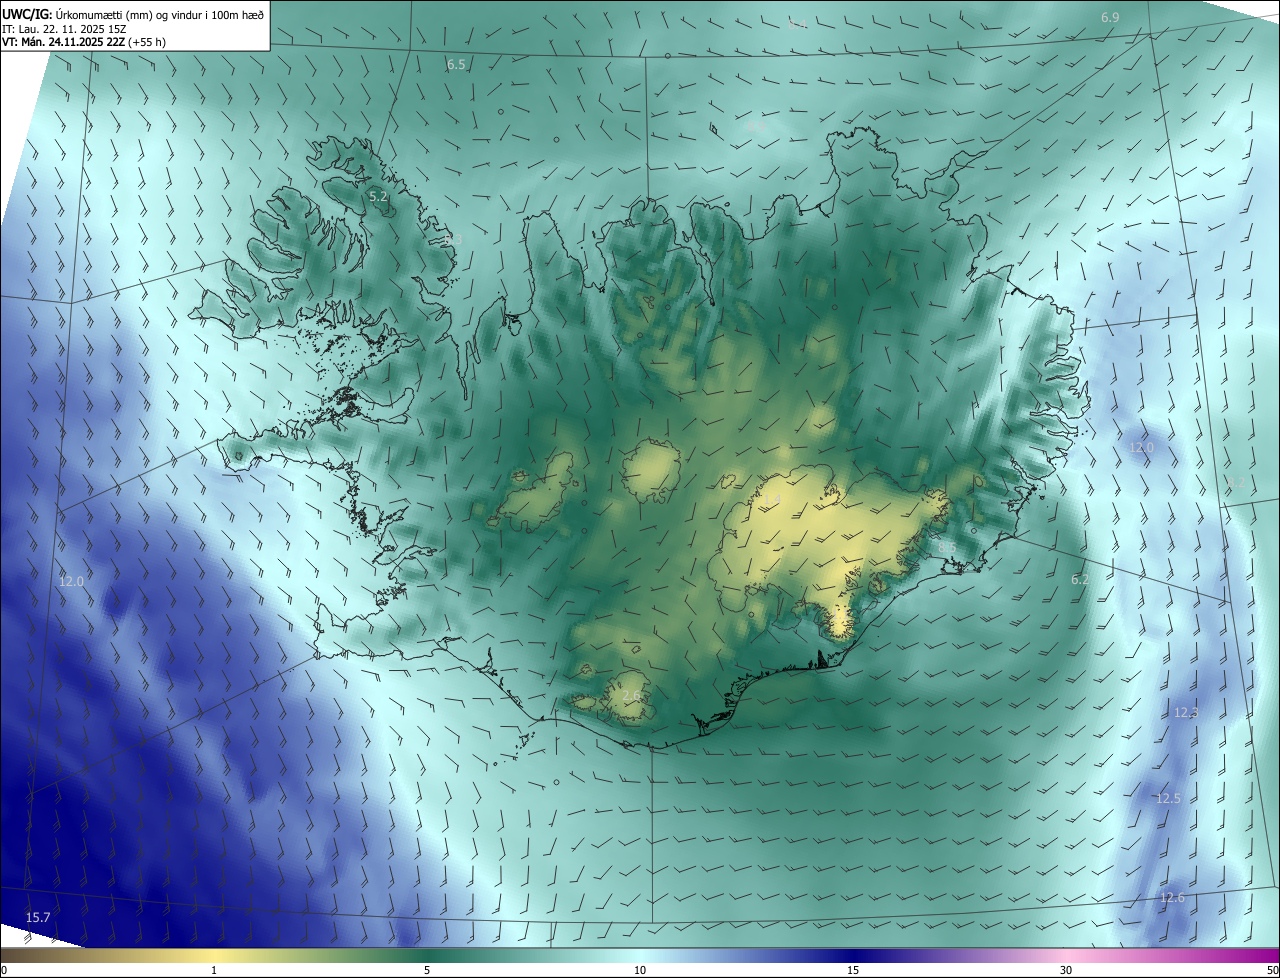Viewport: 1280px width, 978px height.
Task: Click the 12.6 value label in the southeast
Action: click(1172, 897)
